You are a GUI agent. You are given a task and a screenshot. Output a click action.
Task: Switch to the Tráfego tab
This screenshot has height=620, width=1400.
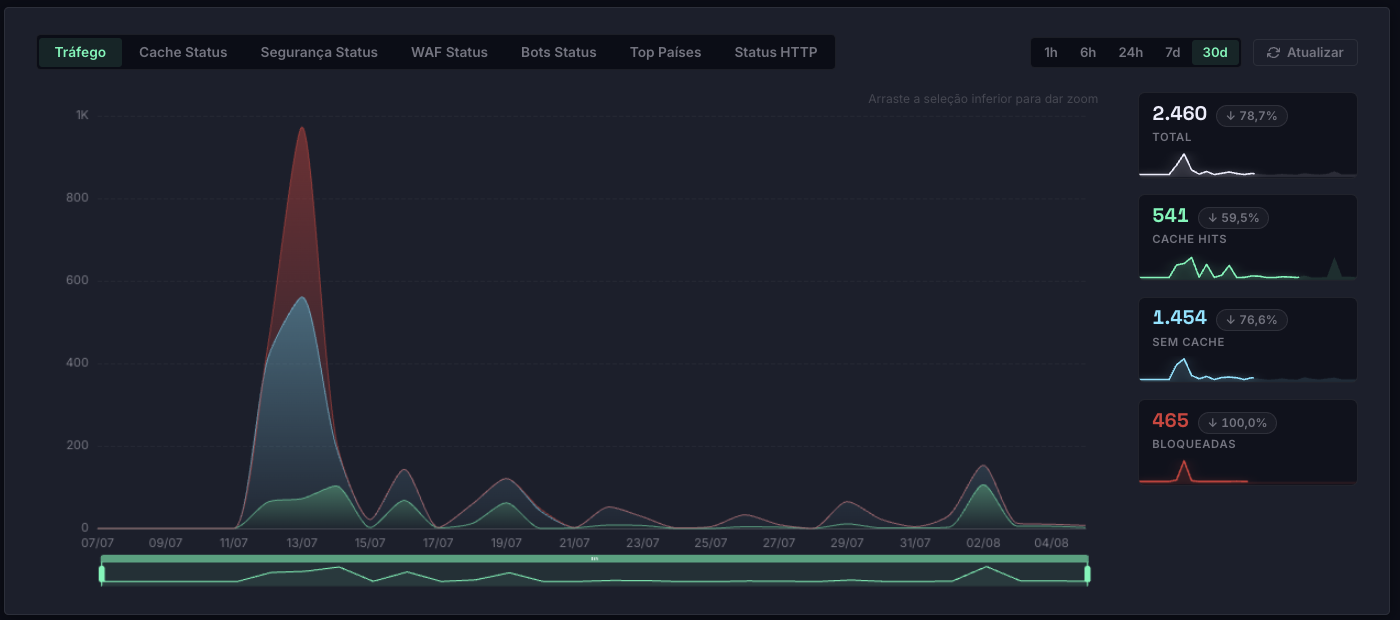[x=80, y=52]
